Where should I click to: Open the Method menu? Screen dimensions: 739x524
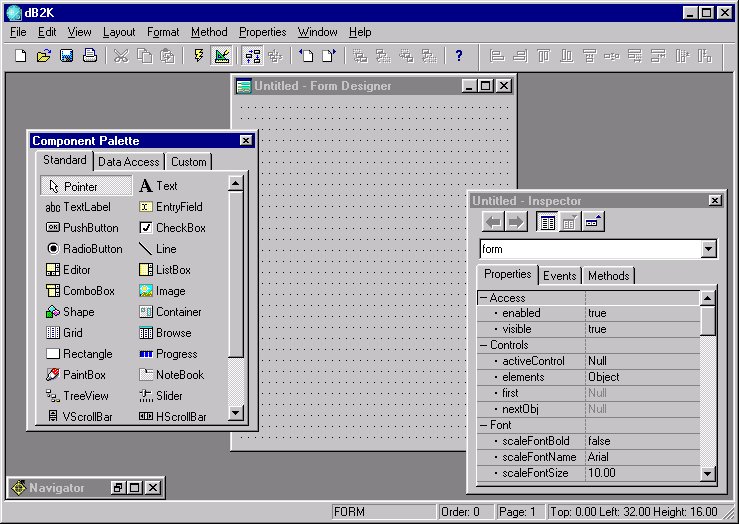point(209,32)
